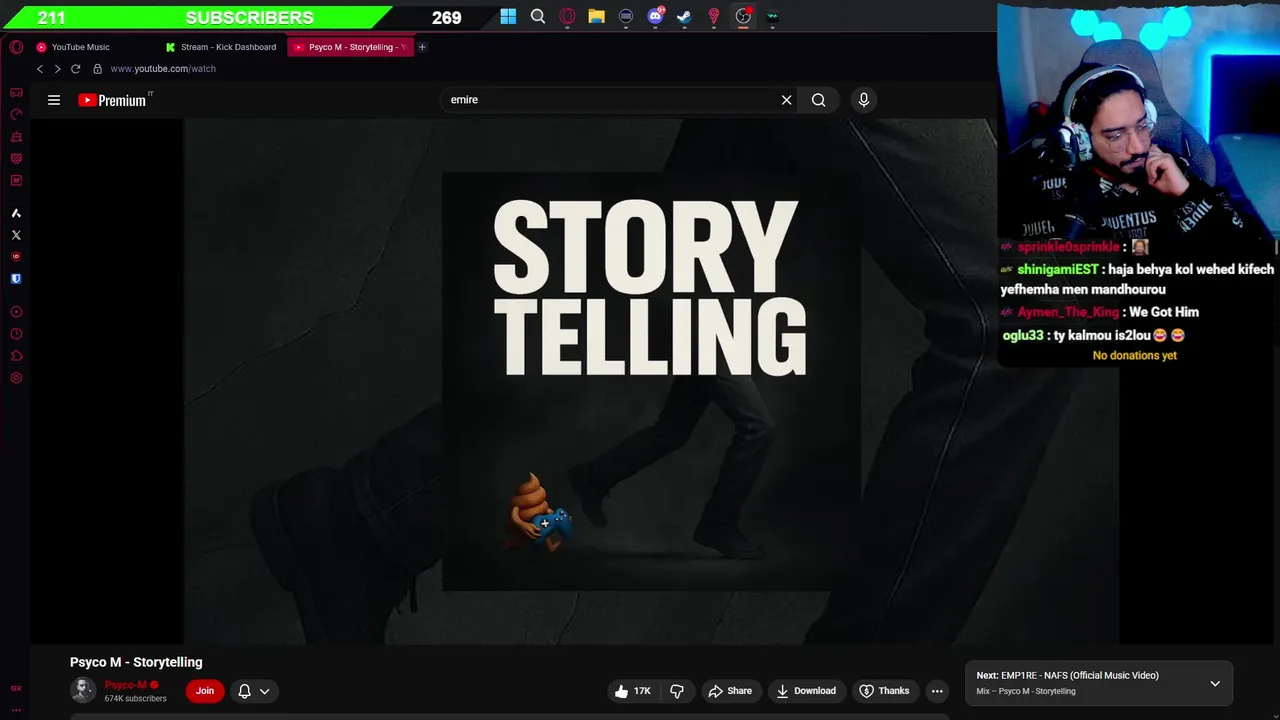Click the Join channel button
This screenshot has height=720, width=1280.
tap(205, 691)
